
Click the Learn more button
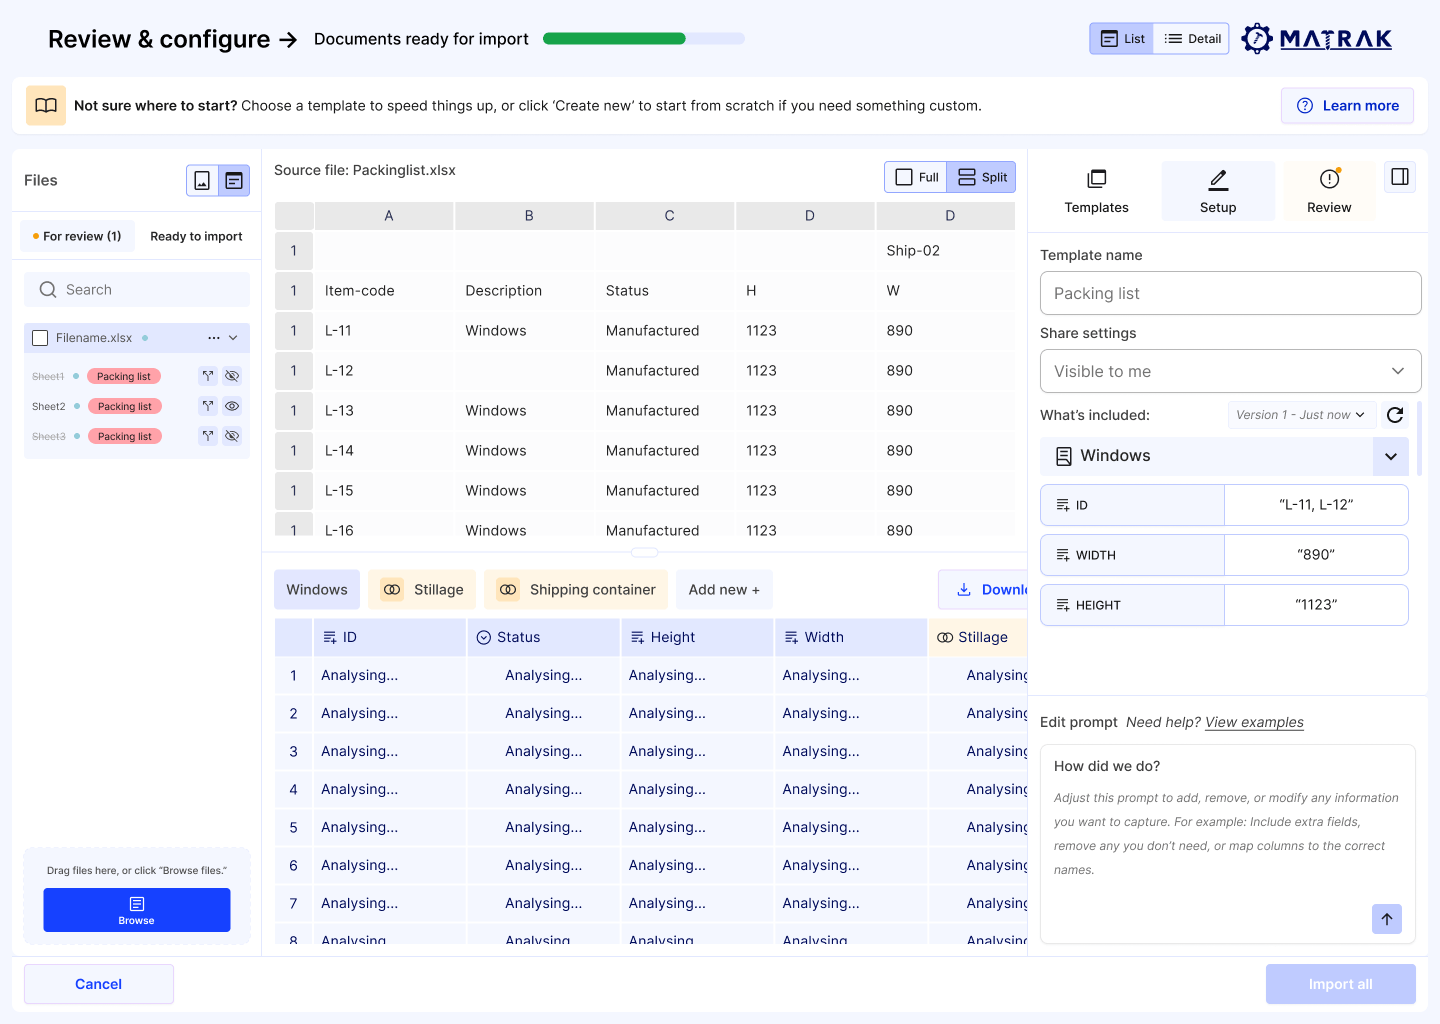[1347, 106]
